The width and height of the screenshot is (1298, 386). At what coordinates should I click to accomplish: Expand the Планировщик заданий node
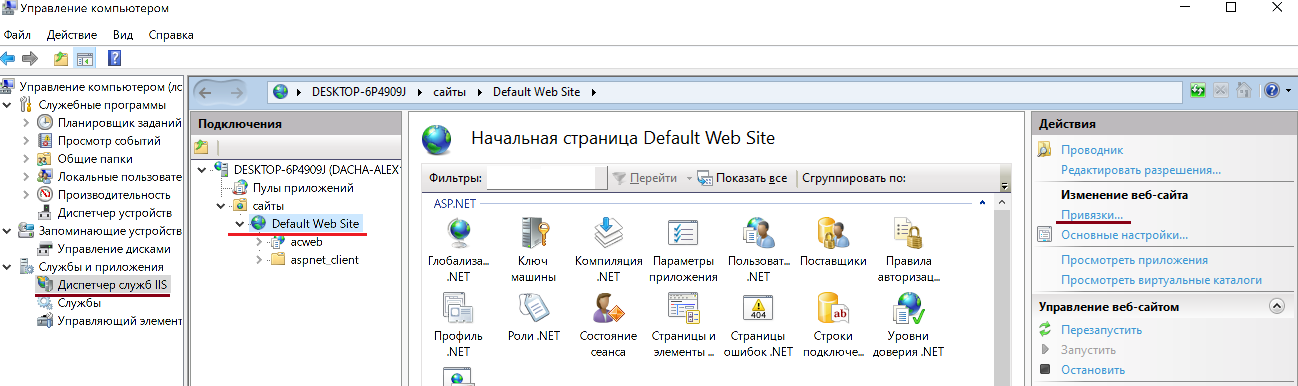(27, 123)
